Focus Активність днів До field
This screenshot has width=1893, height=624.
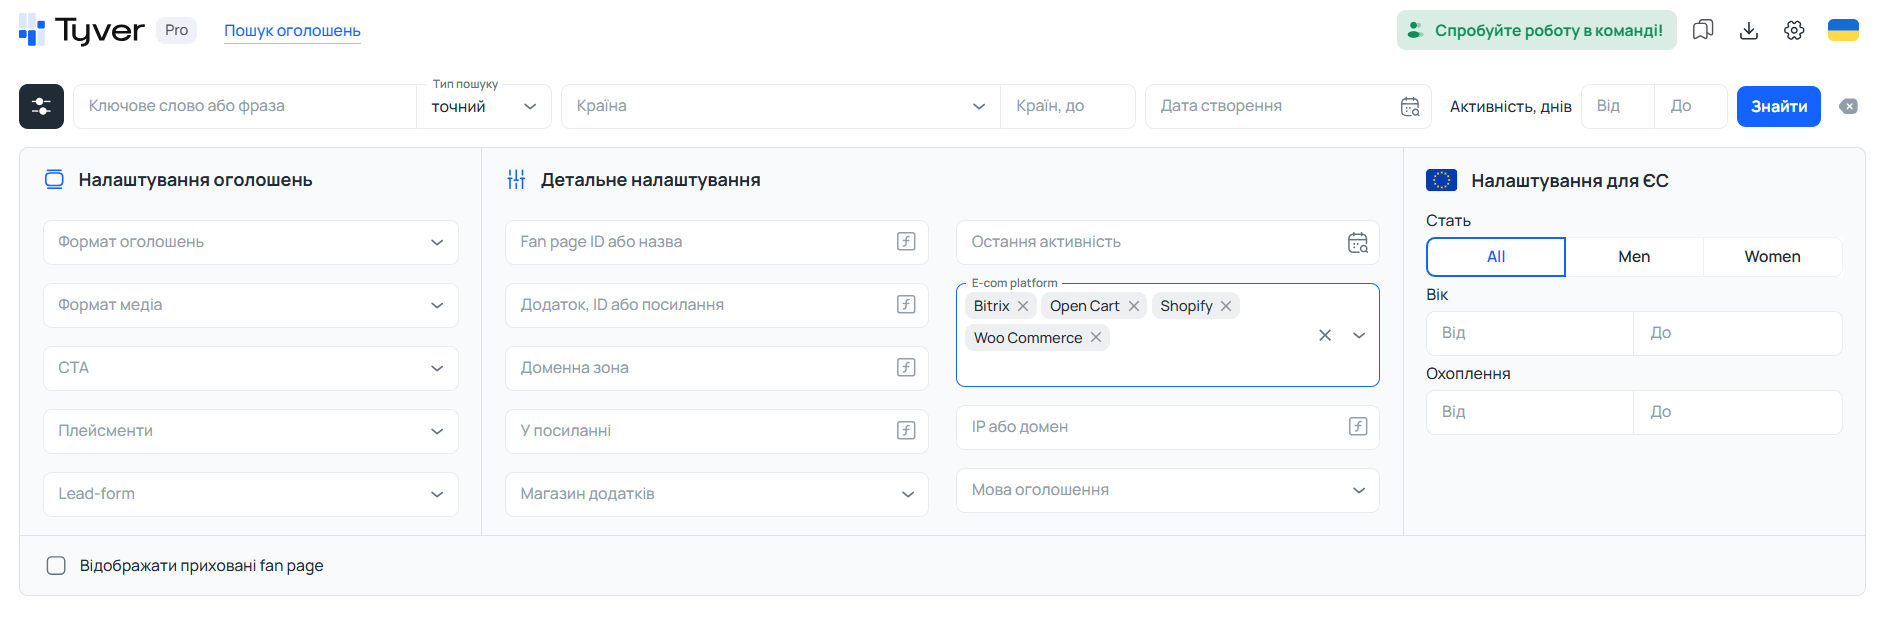coord(1691,106)
